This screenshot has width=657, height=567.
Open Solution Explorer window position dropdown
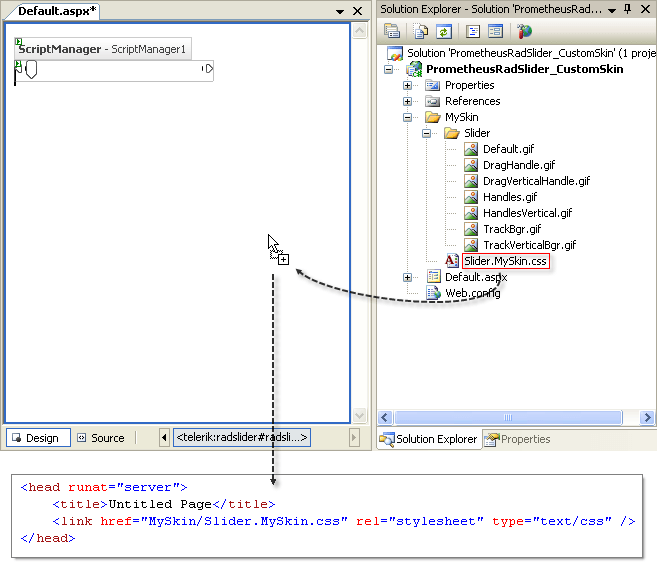point(614,10)
